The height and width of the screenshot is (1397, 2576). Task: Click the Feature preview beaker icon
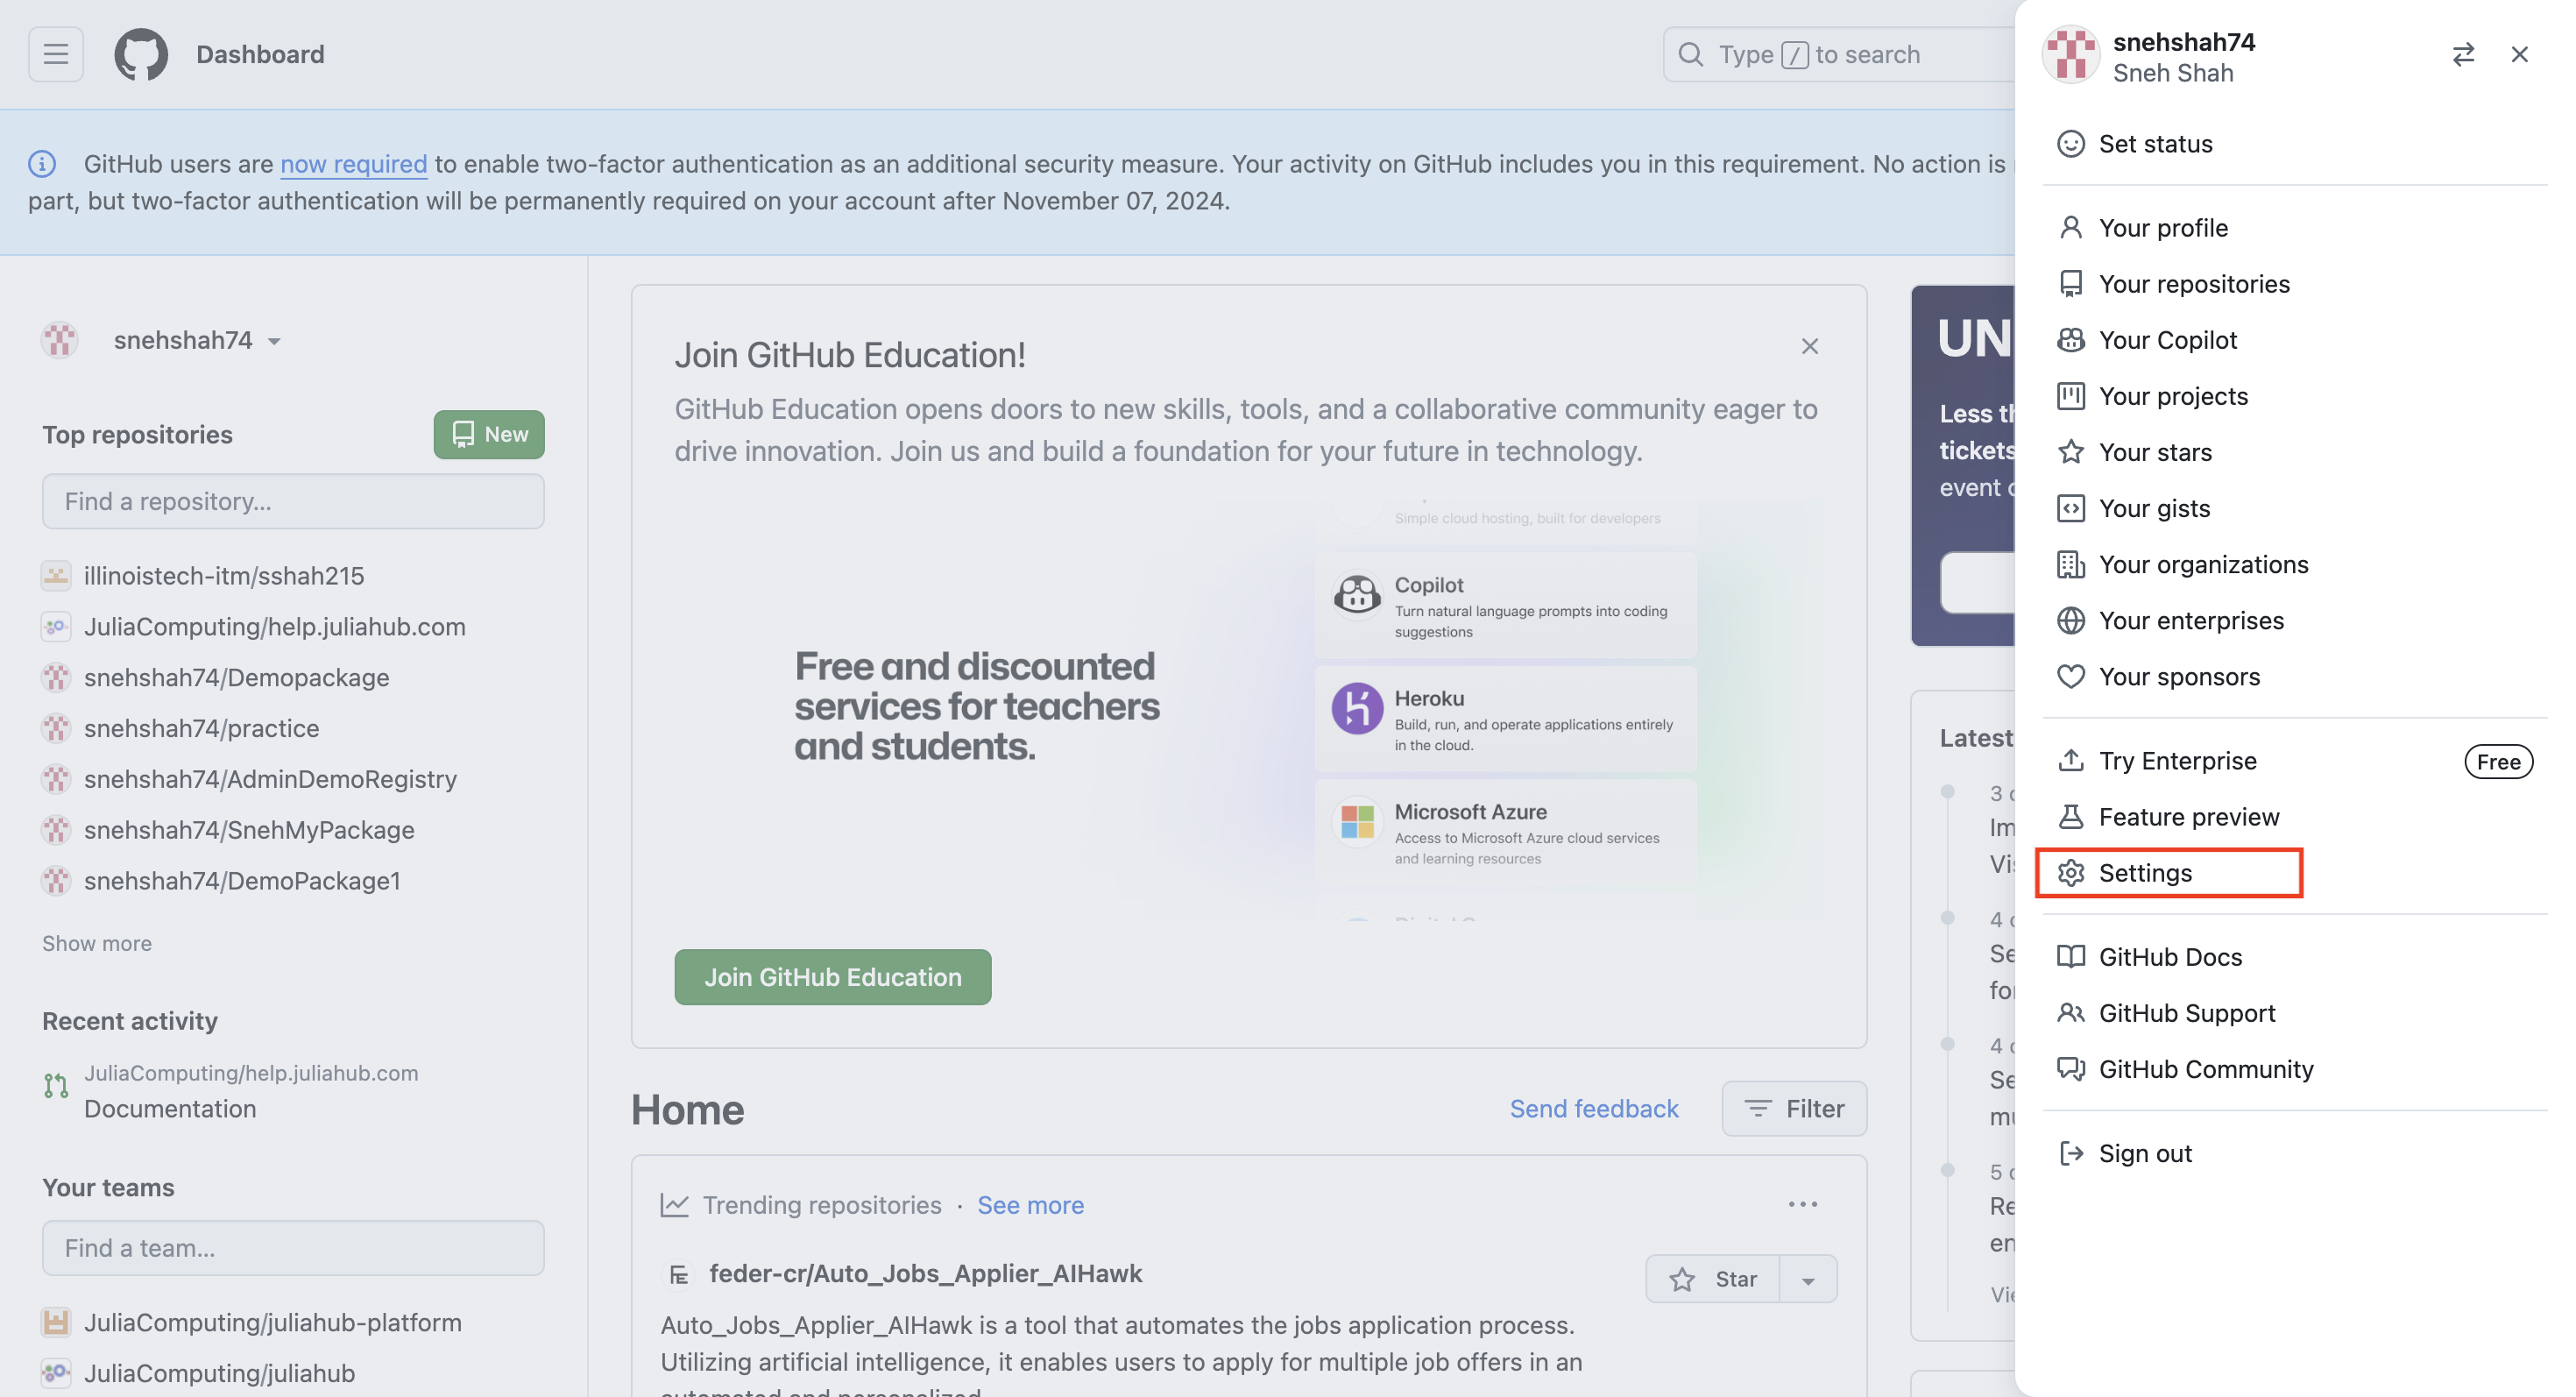(x=2071, y=816)
